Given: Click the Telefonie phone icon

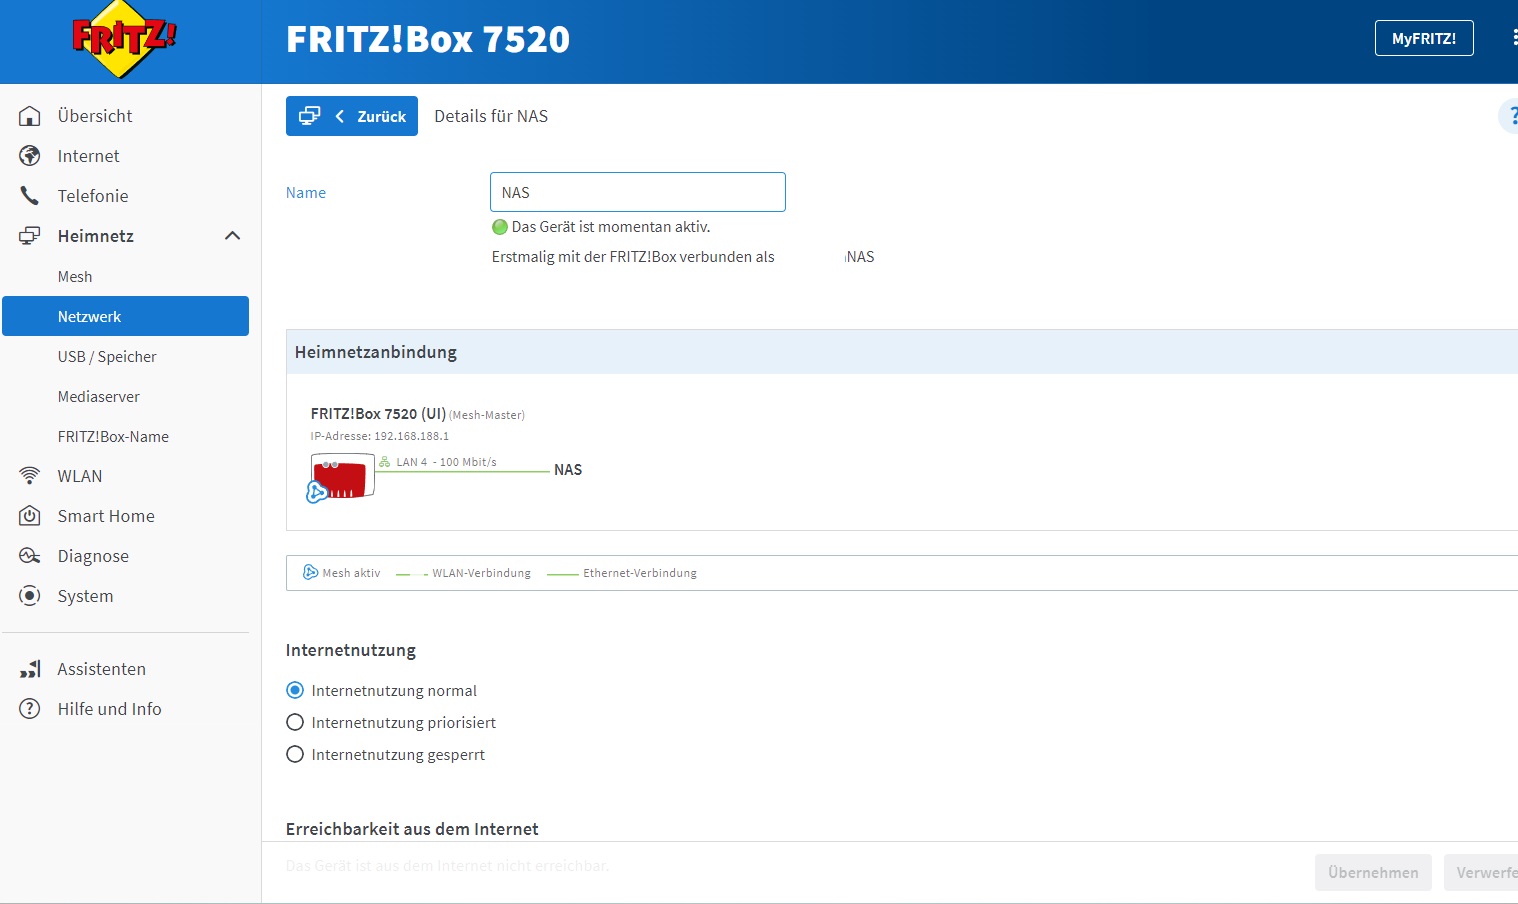Looking at the screenshot, I should click(x=30, y=196).
